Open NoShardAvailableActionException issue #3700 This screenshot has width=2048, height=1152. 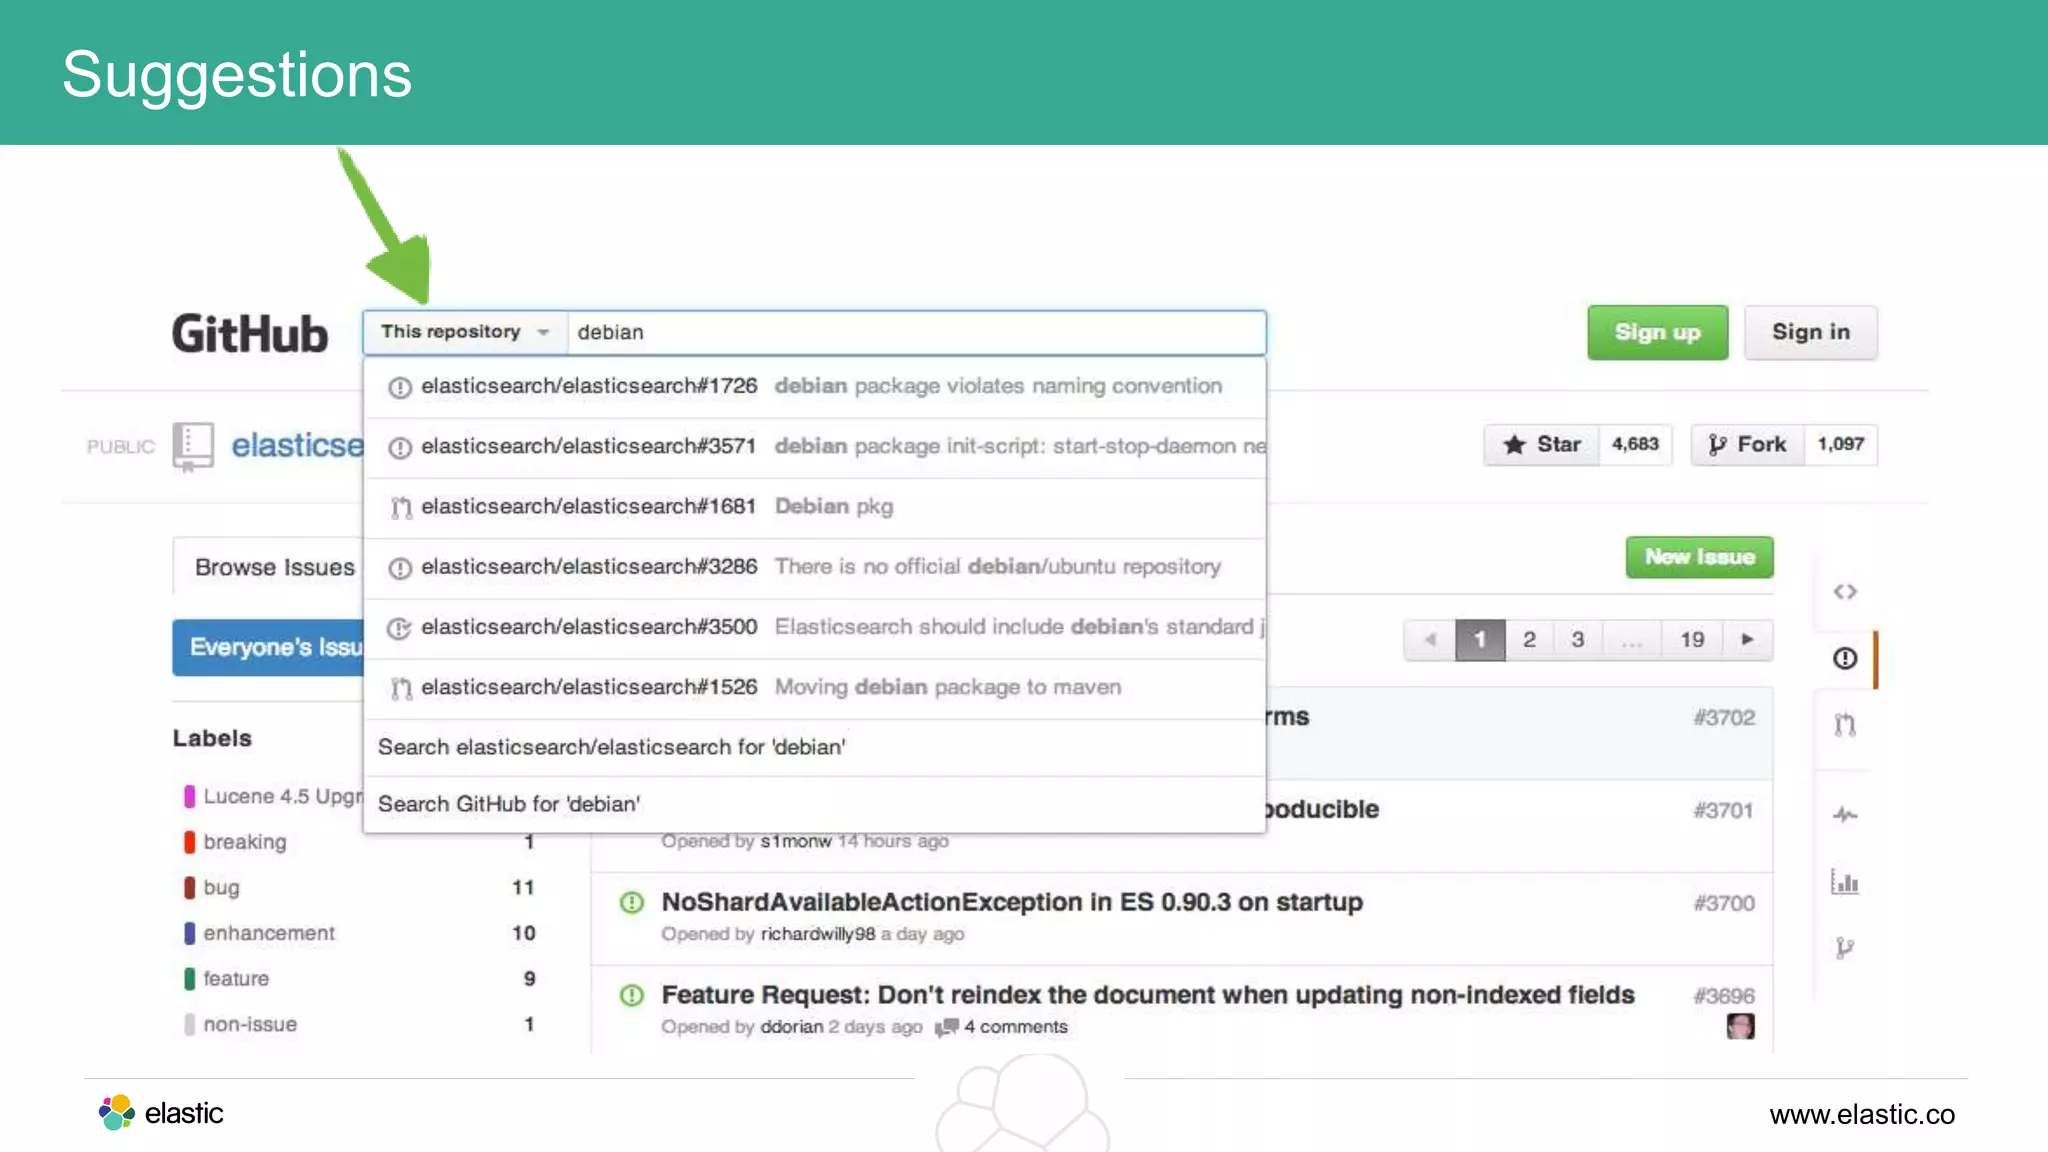point(1011,902)
